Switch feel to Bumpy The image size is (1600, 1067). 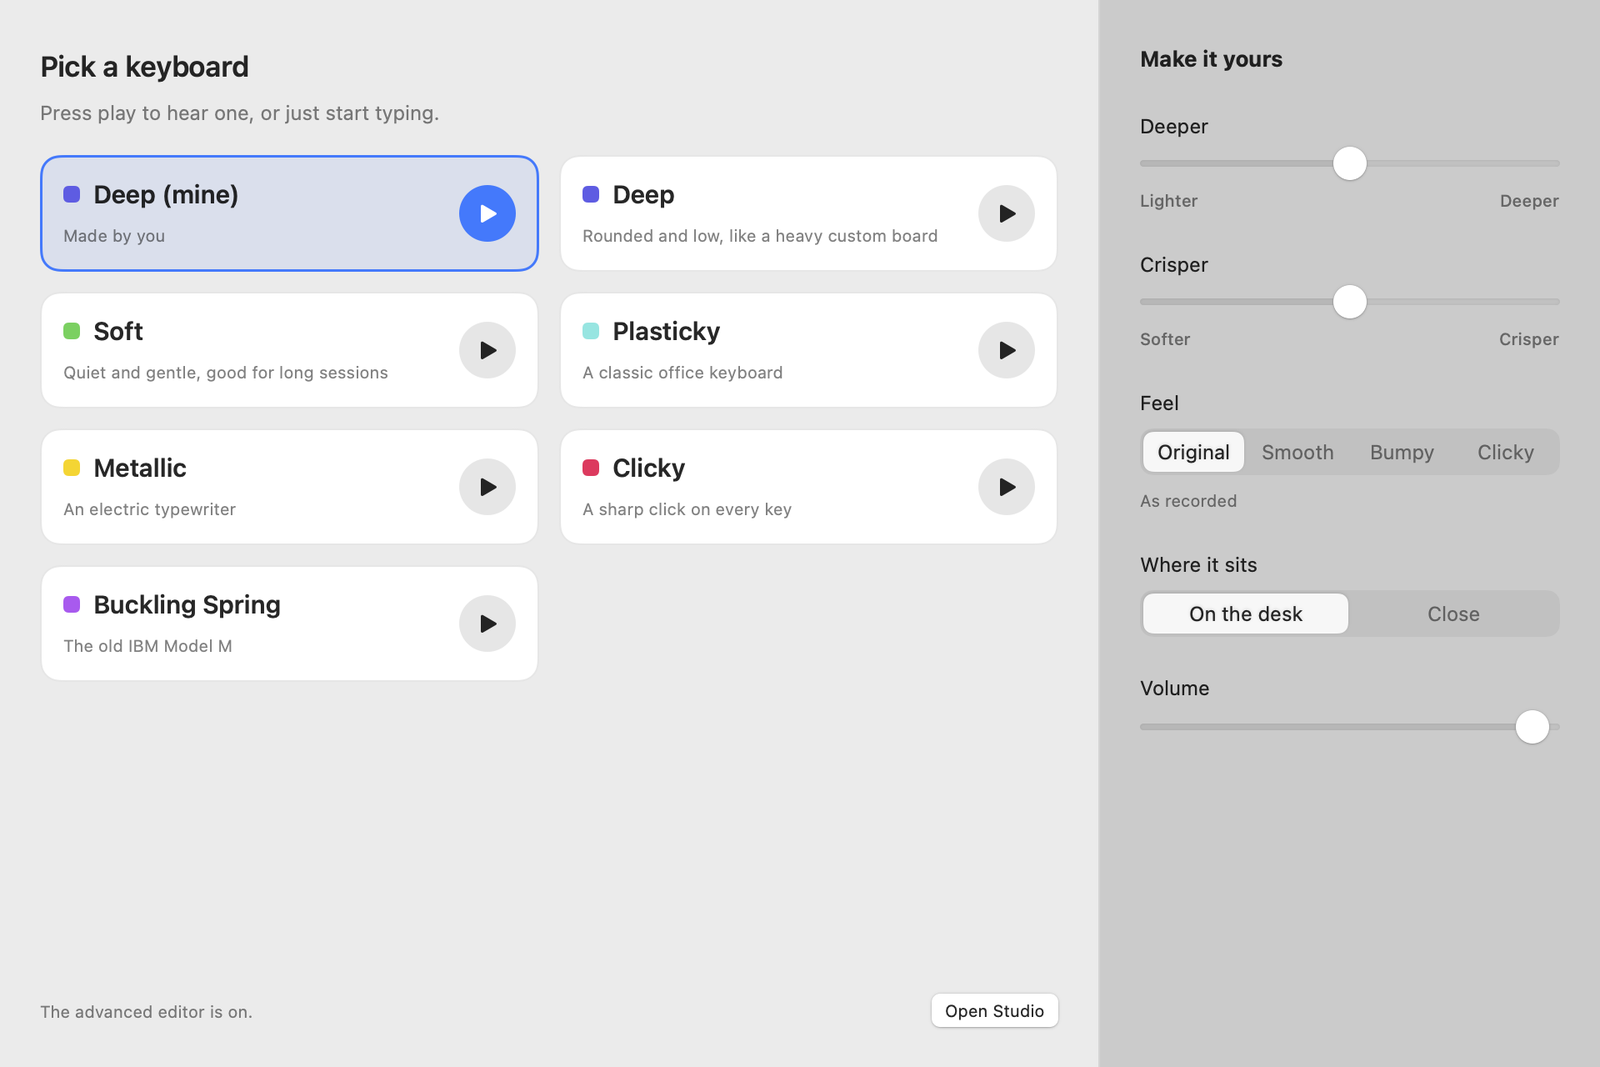[x=1402, y=452]
